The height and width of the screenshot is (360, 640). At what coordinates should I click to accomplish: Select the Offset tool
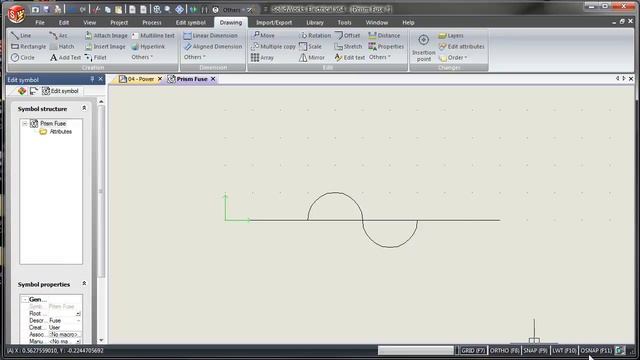pos(347,36)
